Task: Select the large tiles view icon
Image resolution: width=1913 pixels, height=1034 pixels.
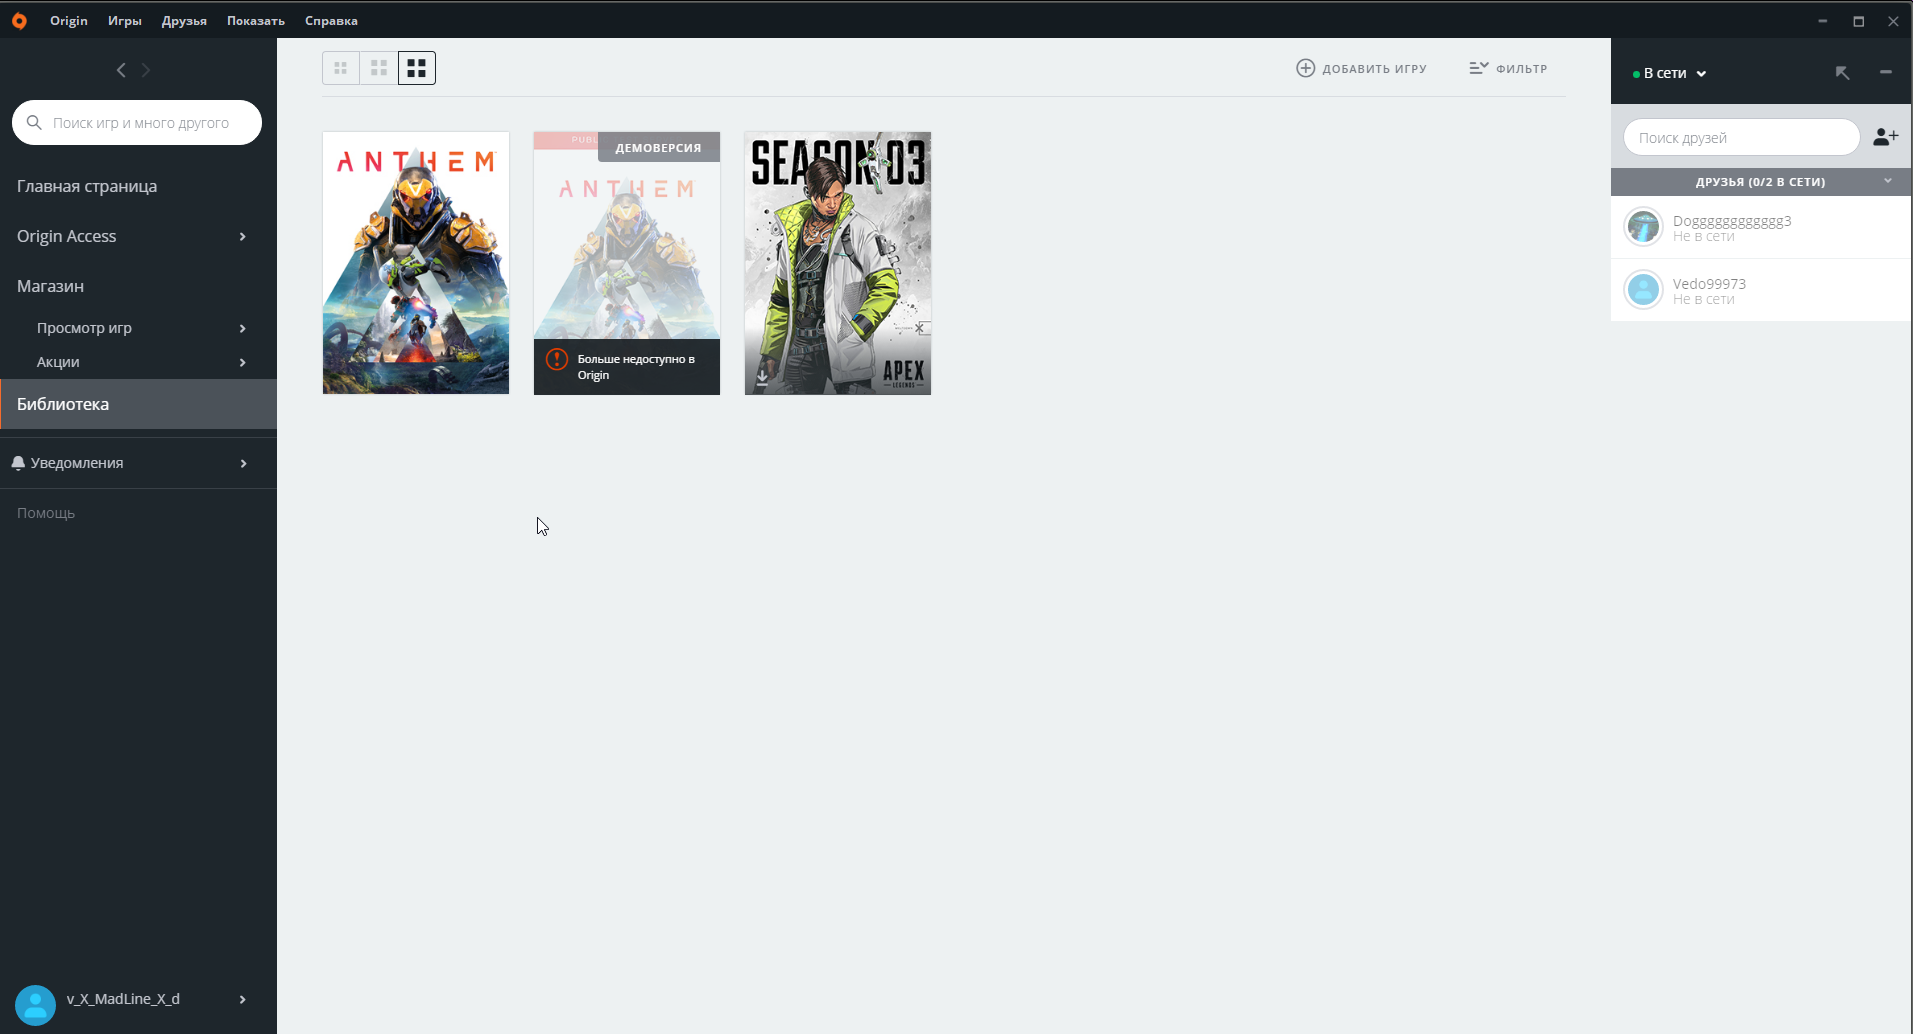Action: (417, 68)
